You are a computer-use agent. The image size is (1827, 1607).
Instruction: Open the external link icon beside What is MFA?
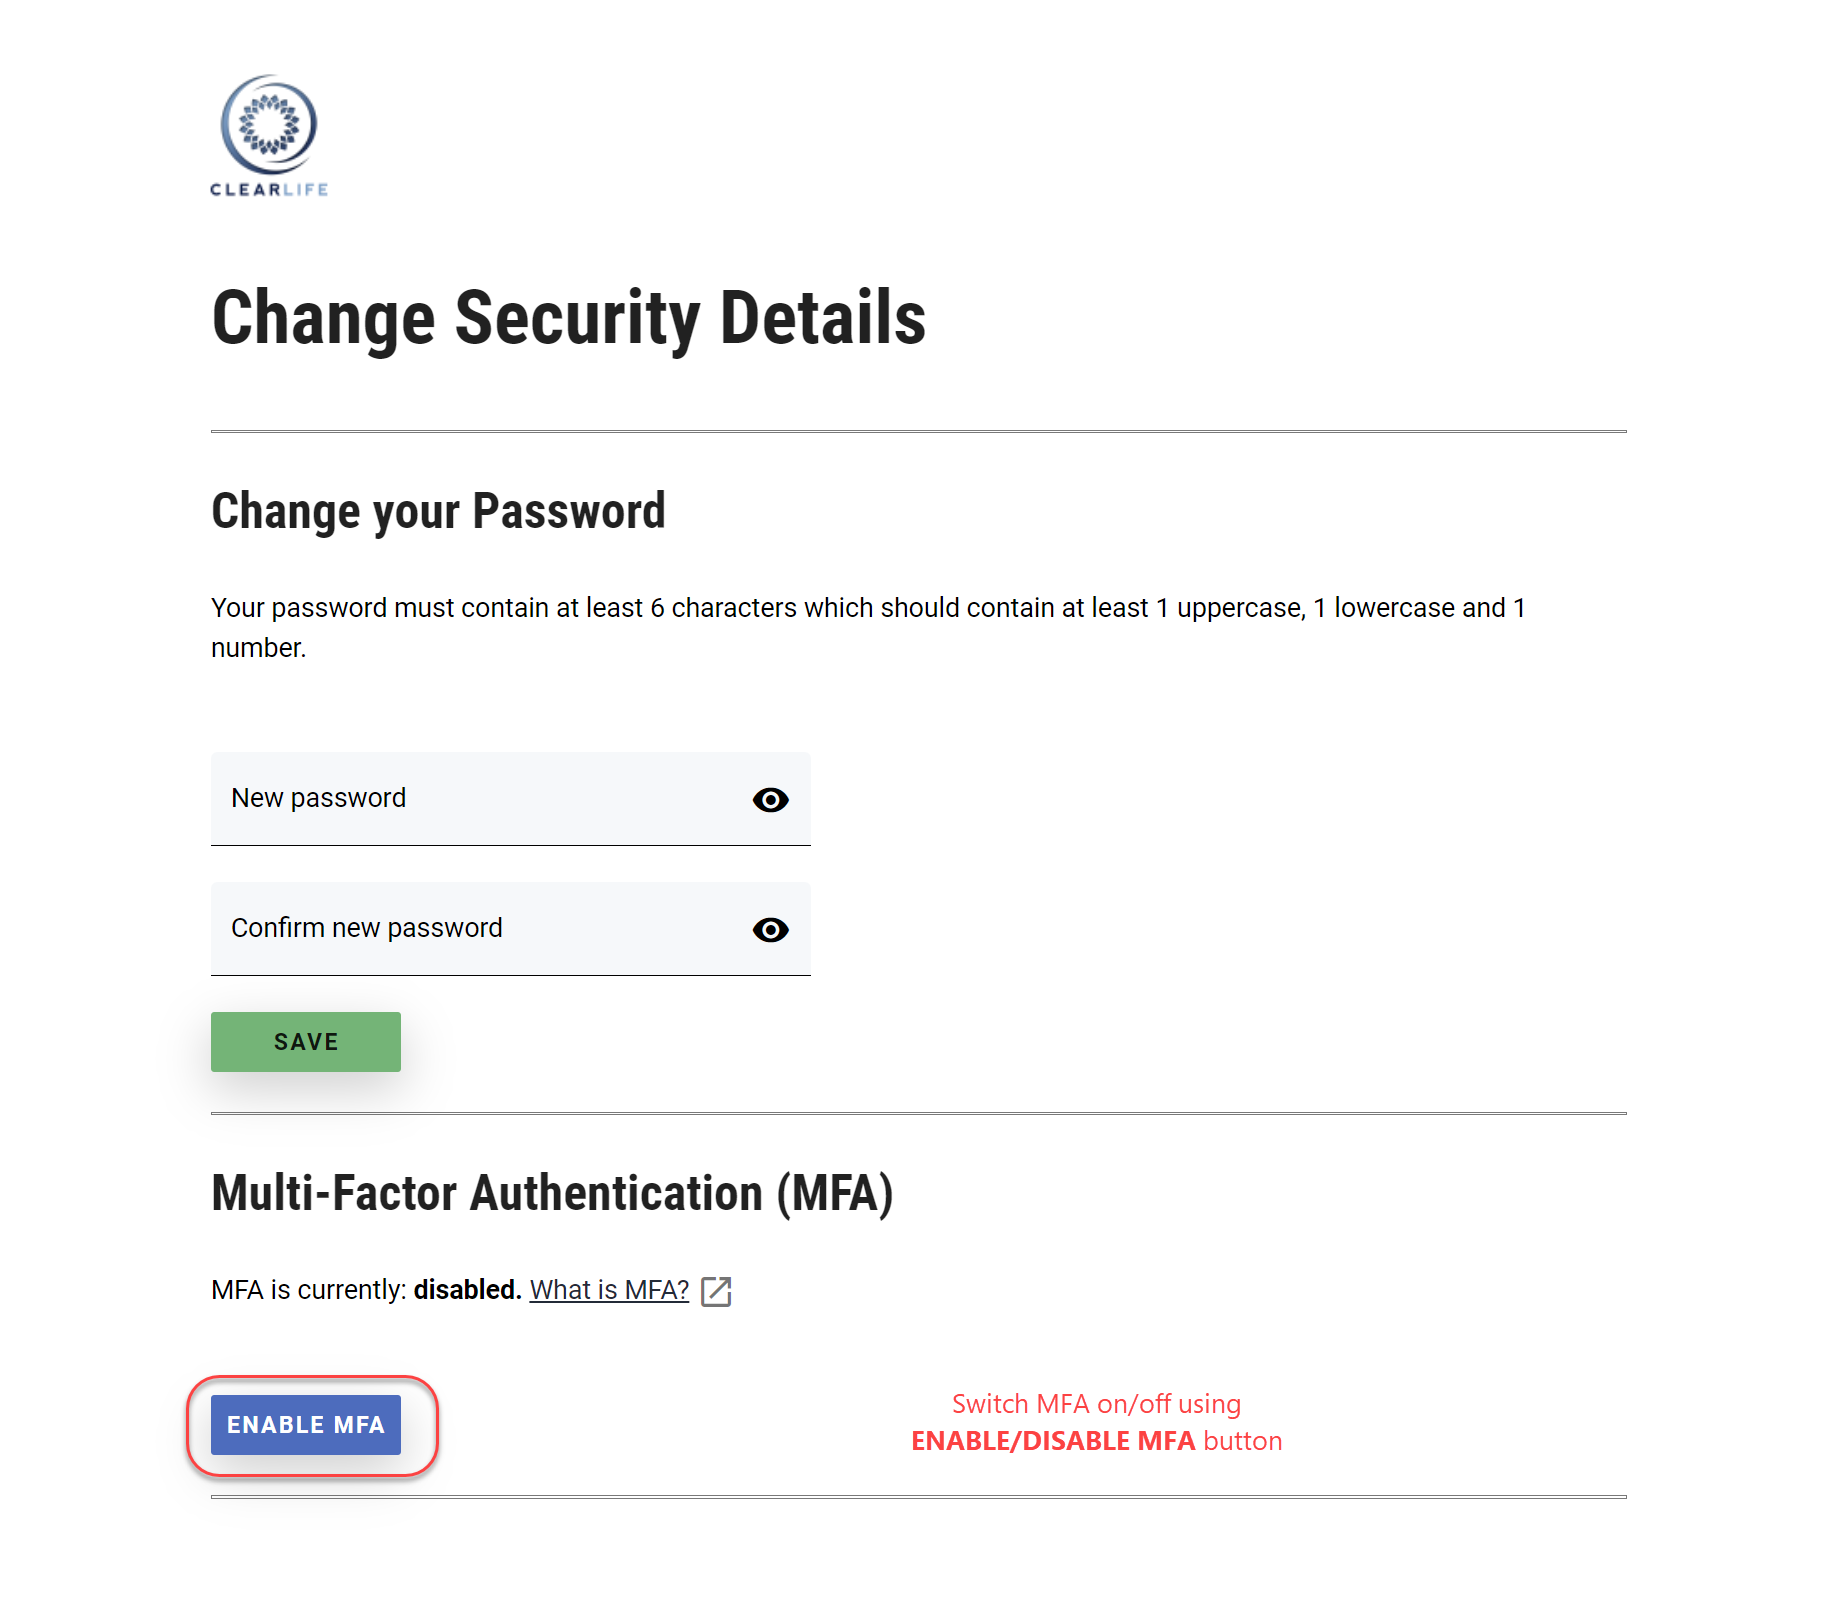716,1291
